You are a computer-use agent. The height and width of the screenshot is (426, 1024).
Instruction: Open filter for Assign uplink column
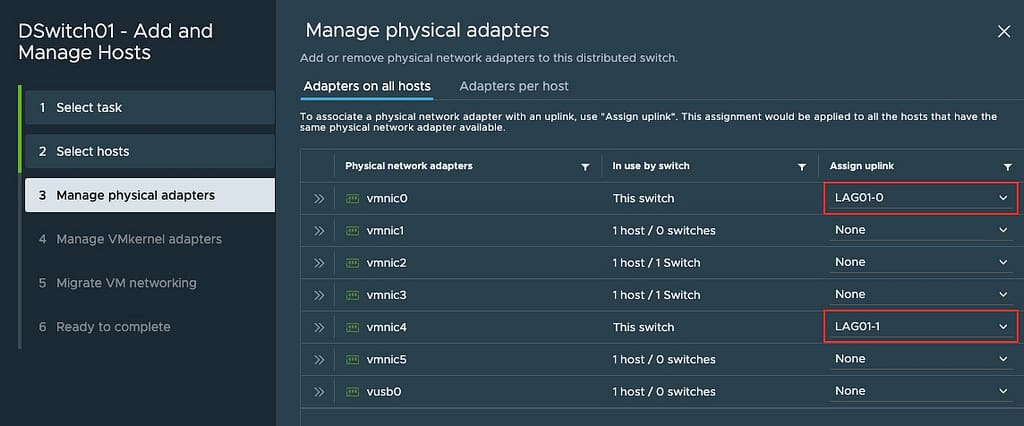click(x=1008, y=167)
